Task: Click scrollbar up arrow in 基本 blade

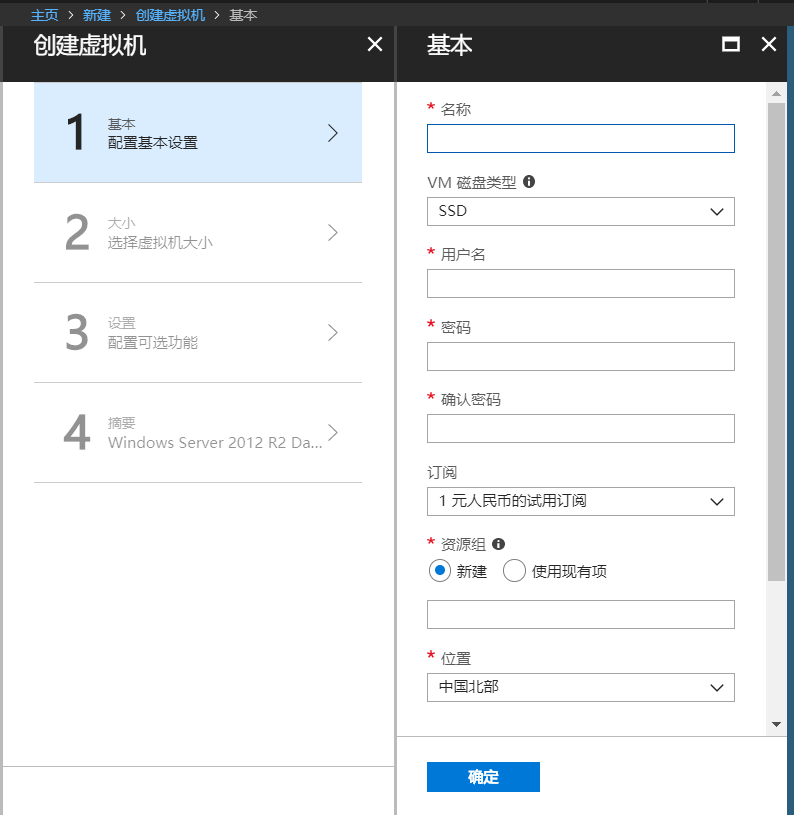Action: pos(776,94)
